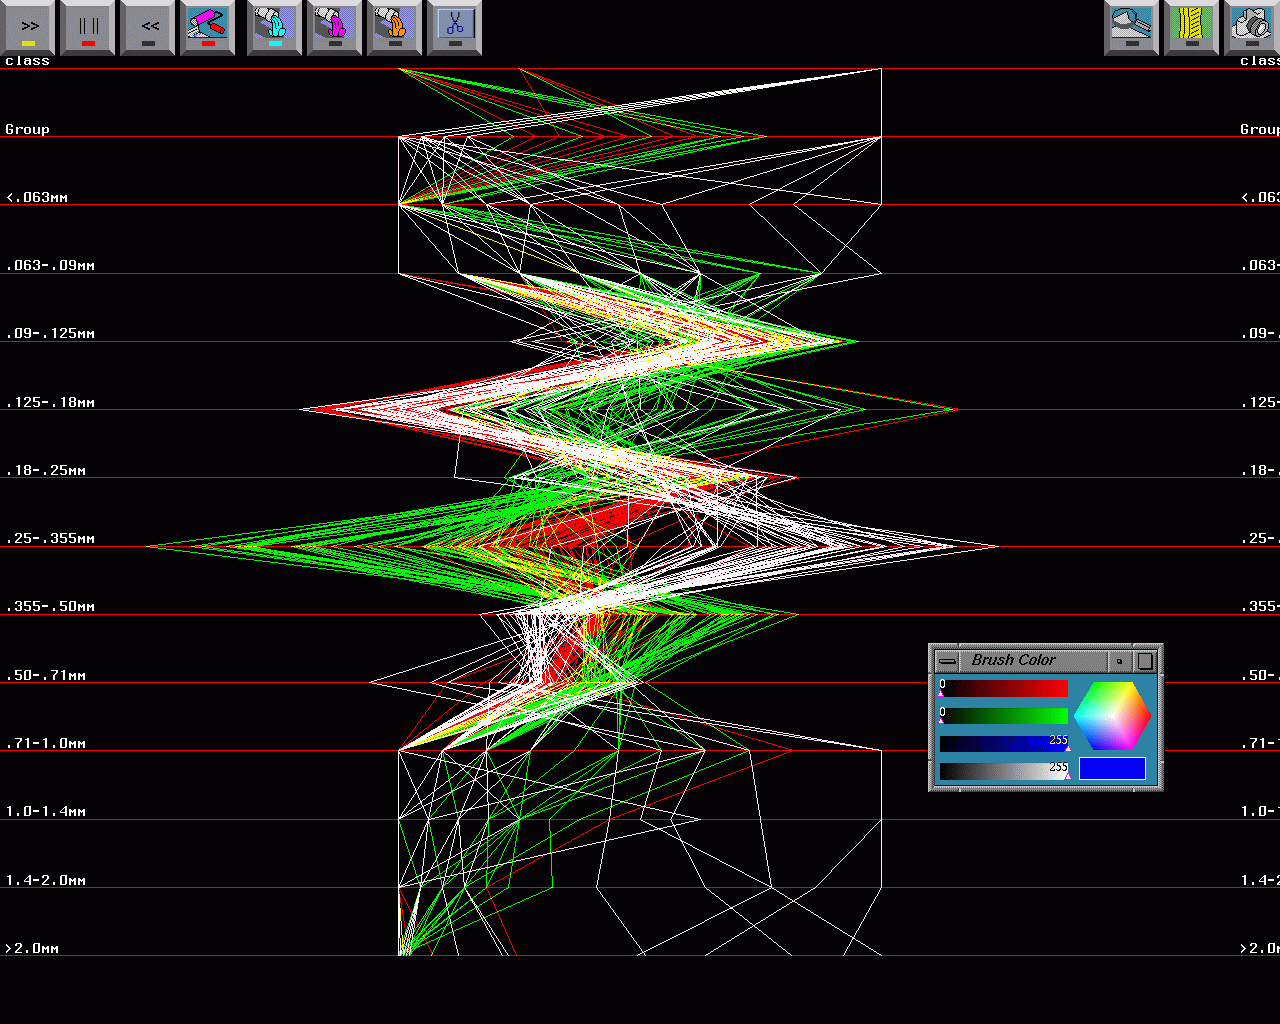The image size is (1280, 1024).
Task: Click the scissors cut tool
Action: (x=455, y=27)
